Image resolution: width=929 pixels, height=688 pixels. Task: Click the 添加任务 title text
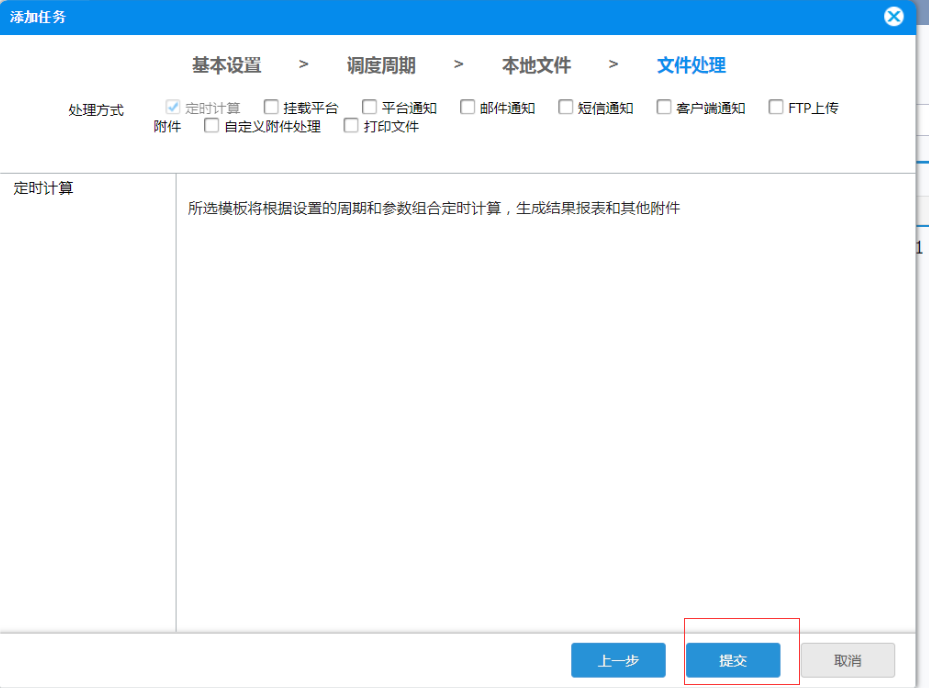pos(37,17)
